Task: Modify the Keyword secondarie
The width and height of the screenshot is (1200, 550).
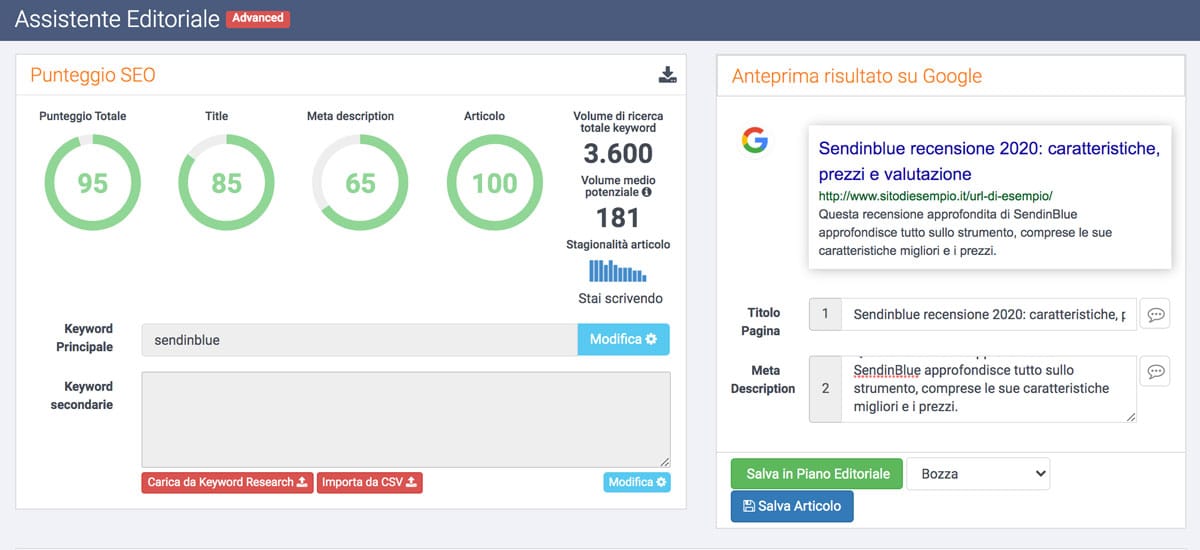Action: (636, 482)
